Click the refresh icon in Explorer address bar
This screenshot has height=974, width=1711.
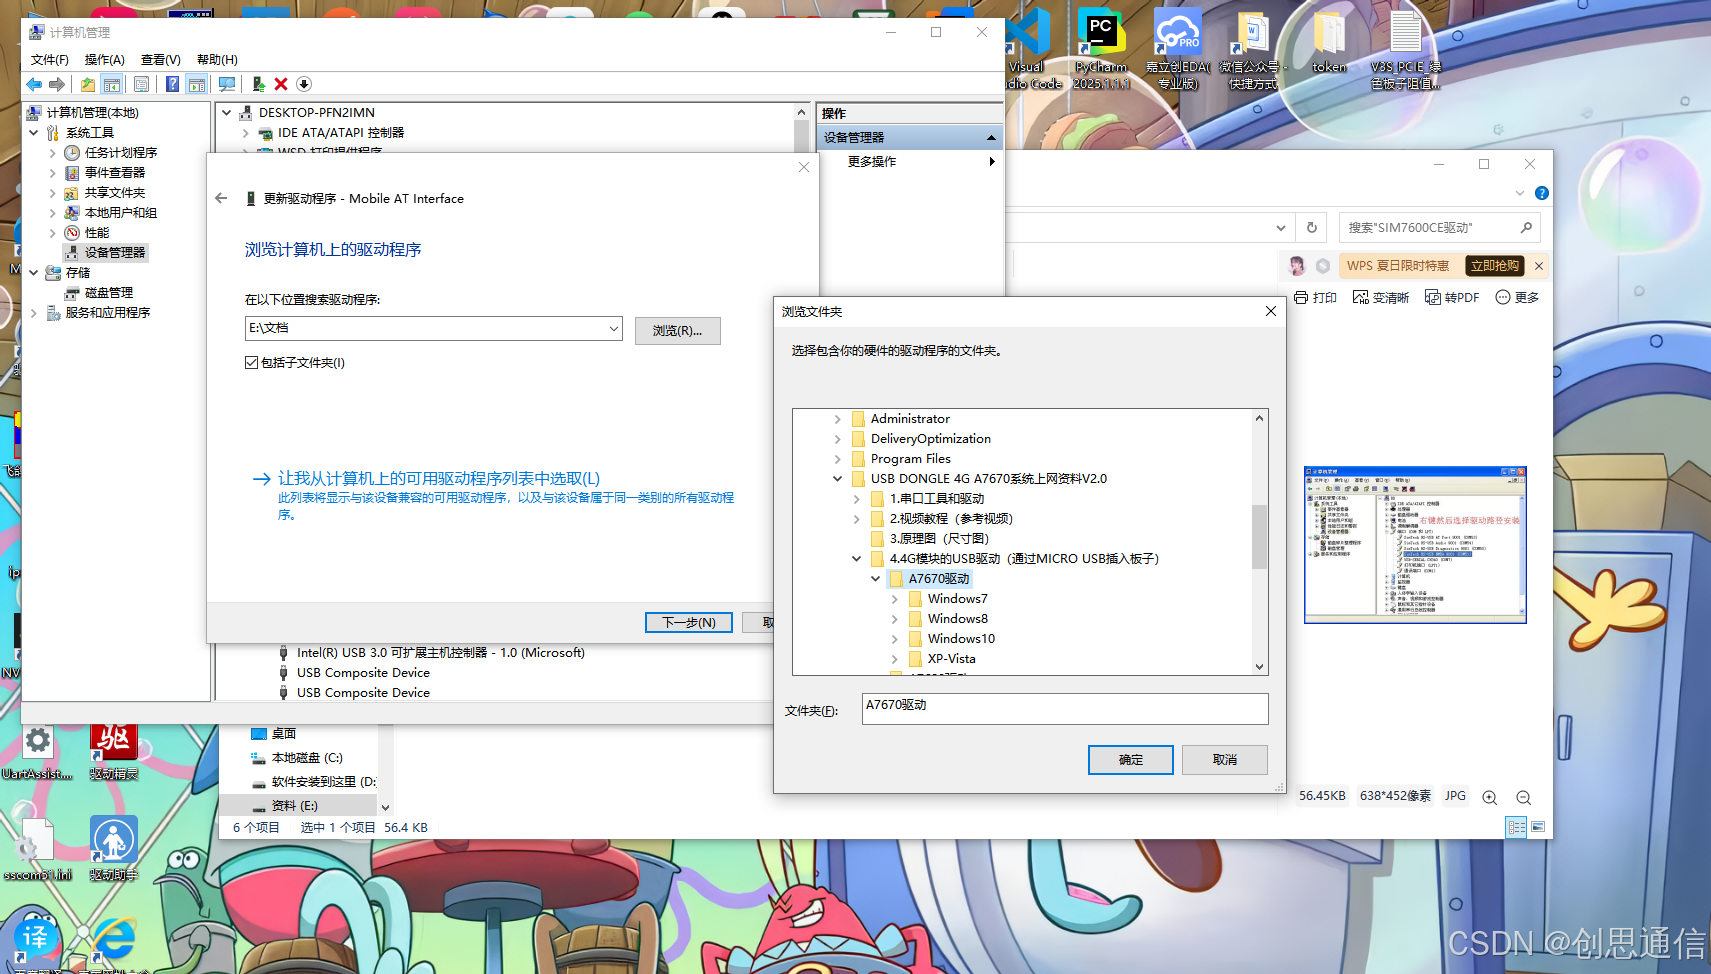click(x=1312, y=227)
